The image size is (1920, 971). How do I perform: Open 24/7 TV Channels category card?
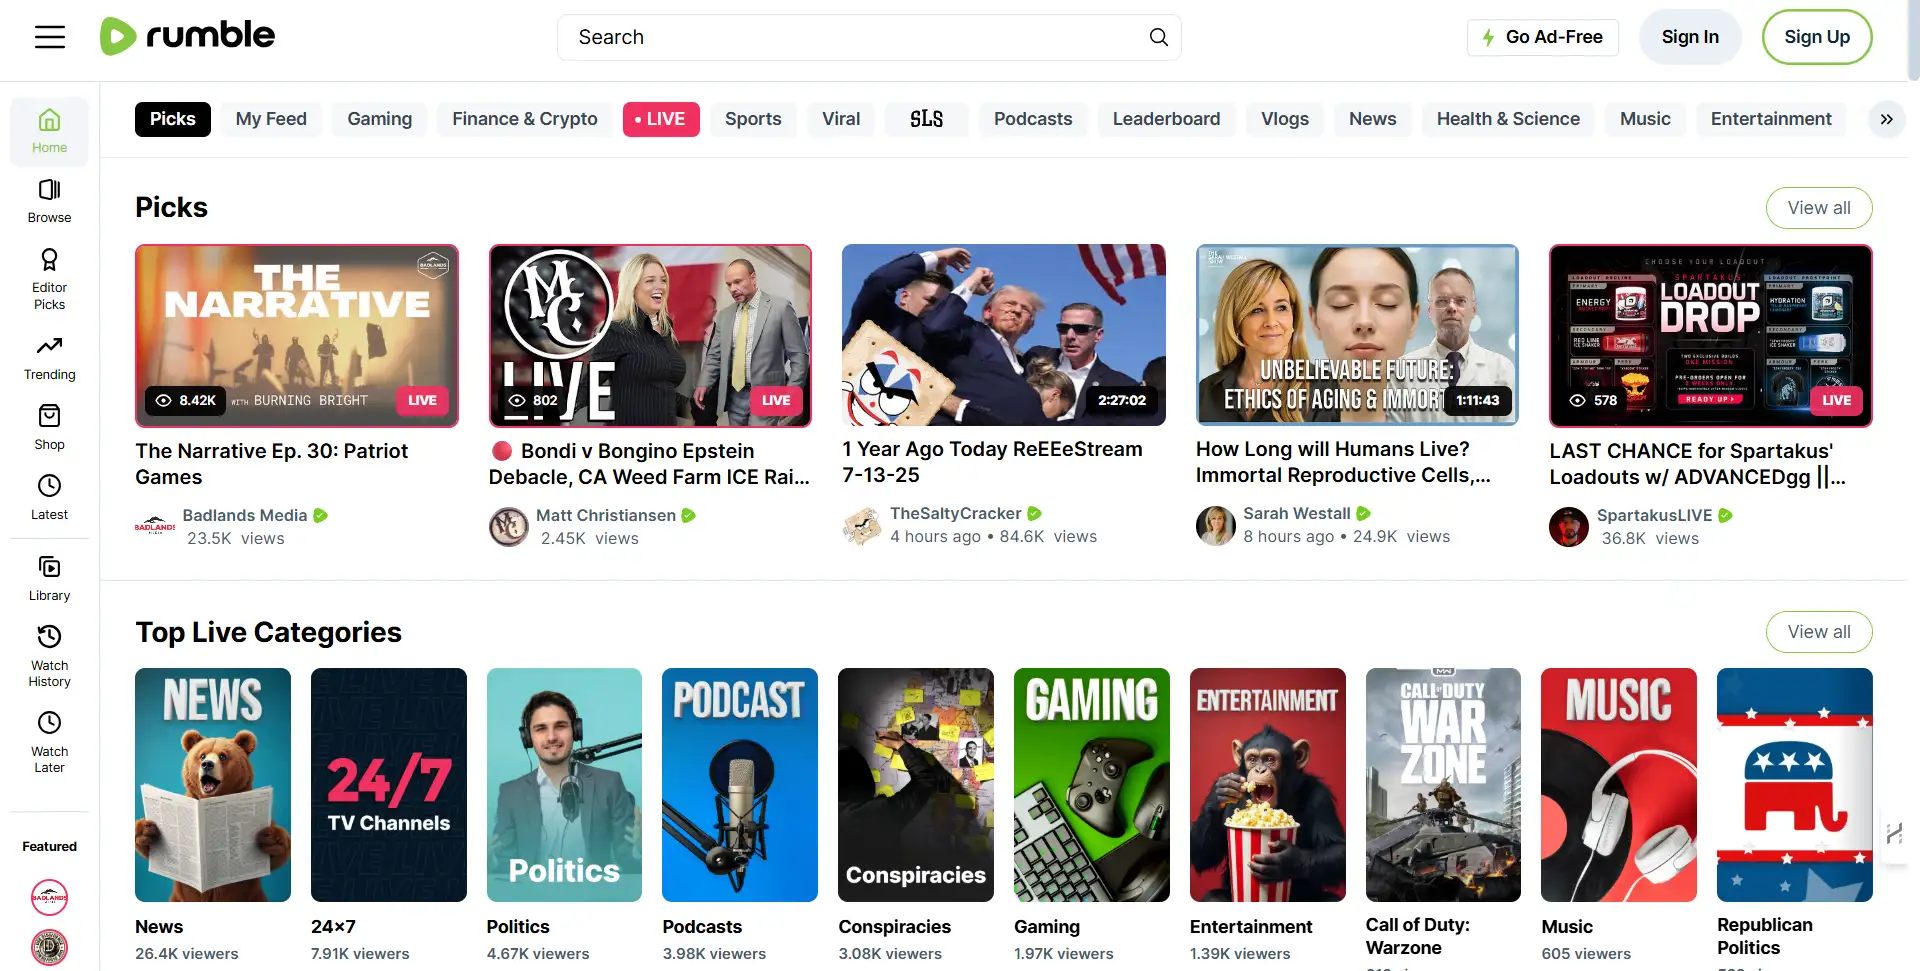389,785
